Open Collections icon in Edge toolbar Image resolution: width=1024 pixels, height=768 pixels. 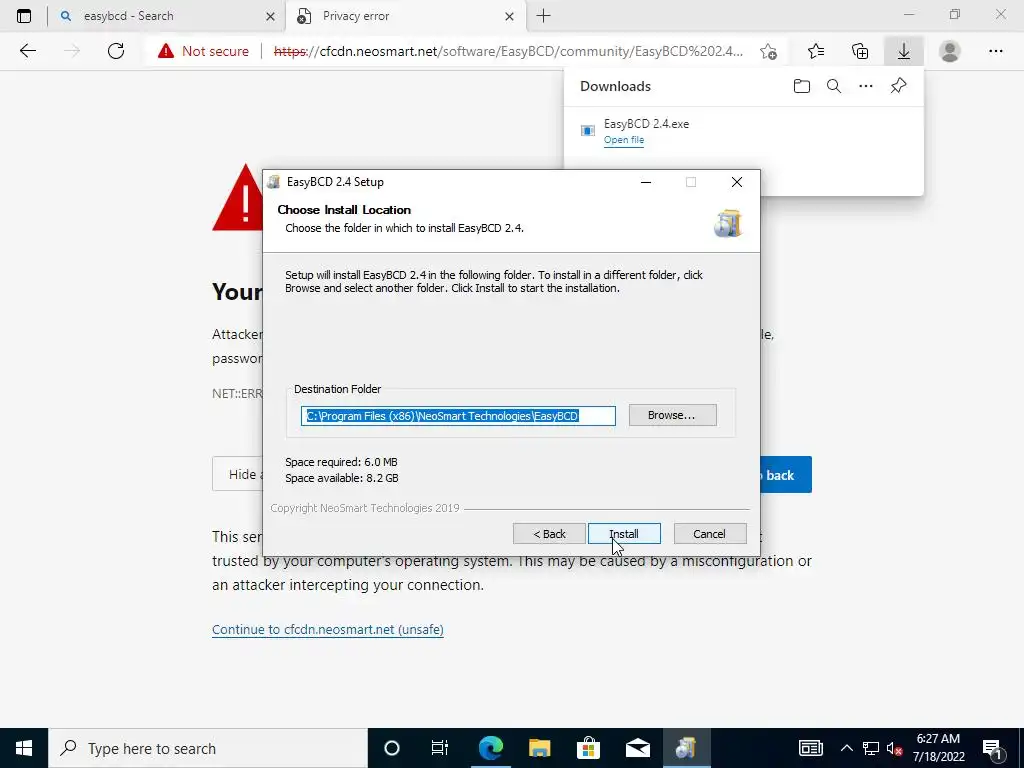pos(860,51)
